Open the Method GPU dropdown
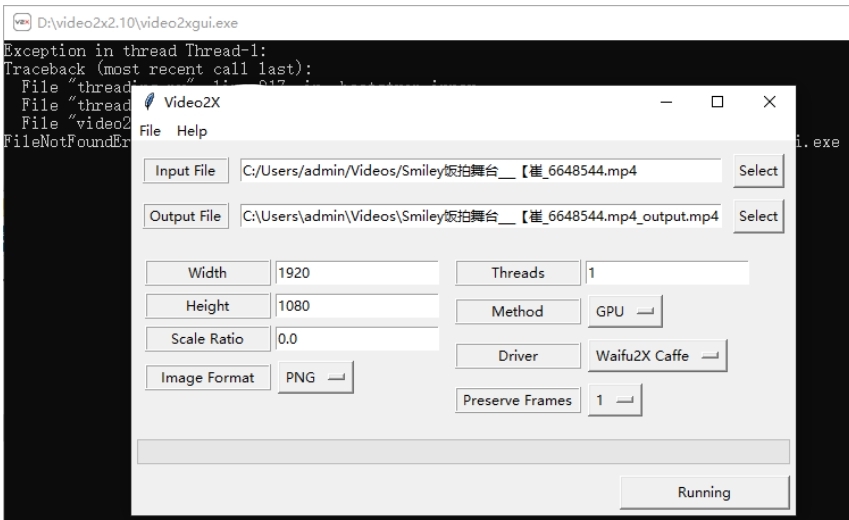Screen dimensions: 849x520 click(625, 311)
